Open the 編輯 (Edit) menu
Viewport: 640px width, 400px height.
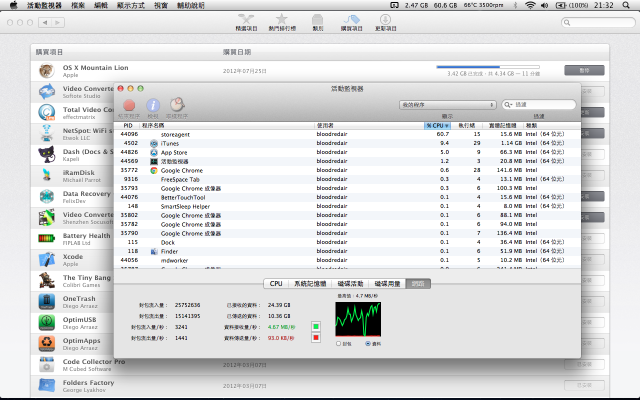click(x=101, y=5)
